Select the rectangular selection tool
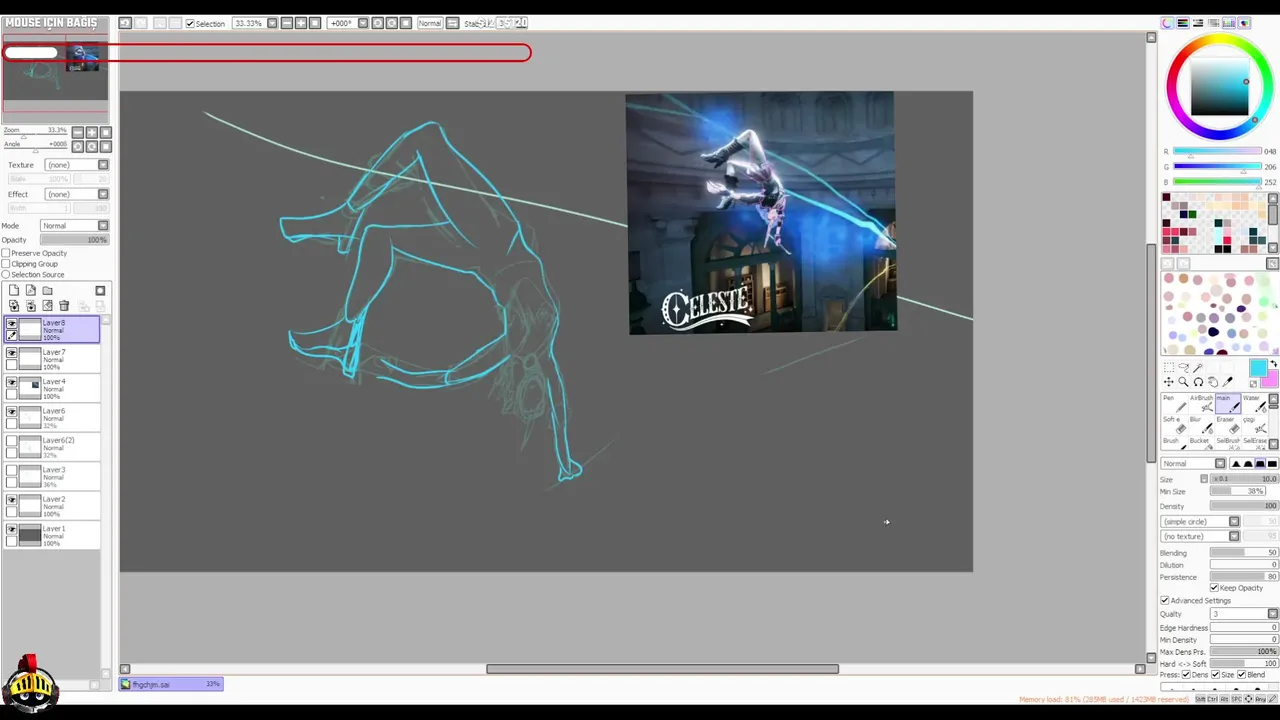The height and width of the screenshot is (720, 1280). (x=1169, y=368)
